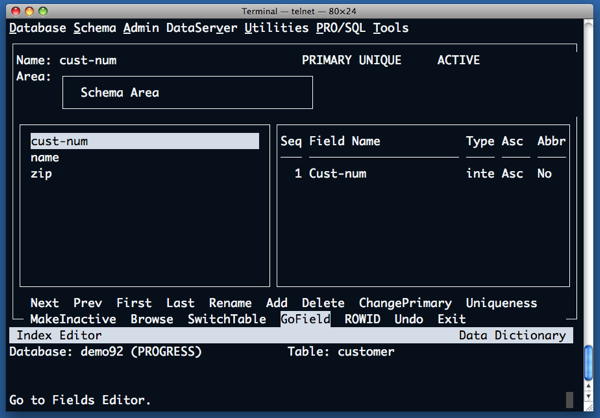Open the Utilities menu

(276, 28)
